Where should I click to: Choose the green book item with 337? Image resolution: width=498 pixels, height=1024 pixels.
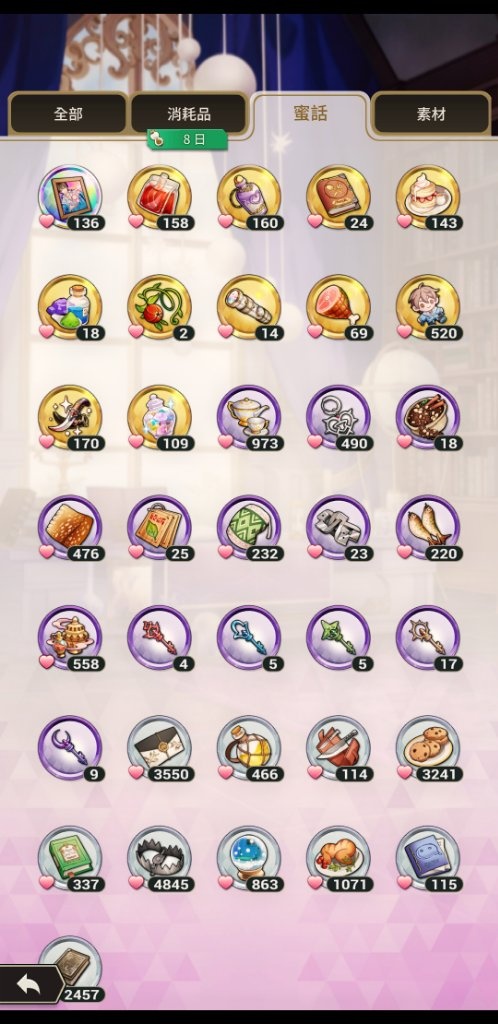[x=70, y=859]
